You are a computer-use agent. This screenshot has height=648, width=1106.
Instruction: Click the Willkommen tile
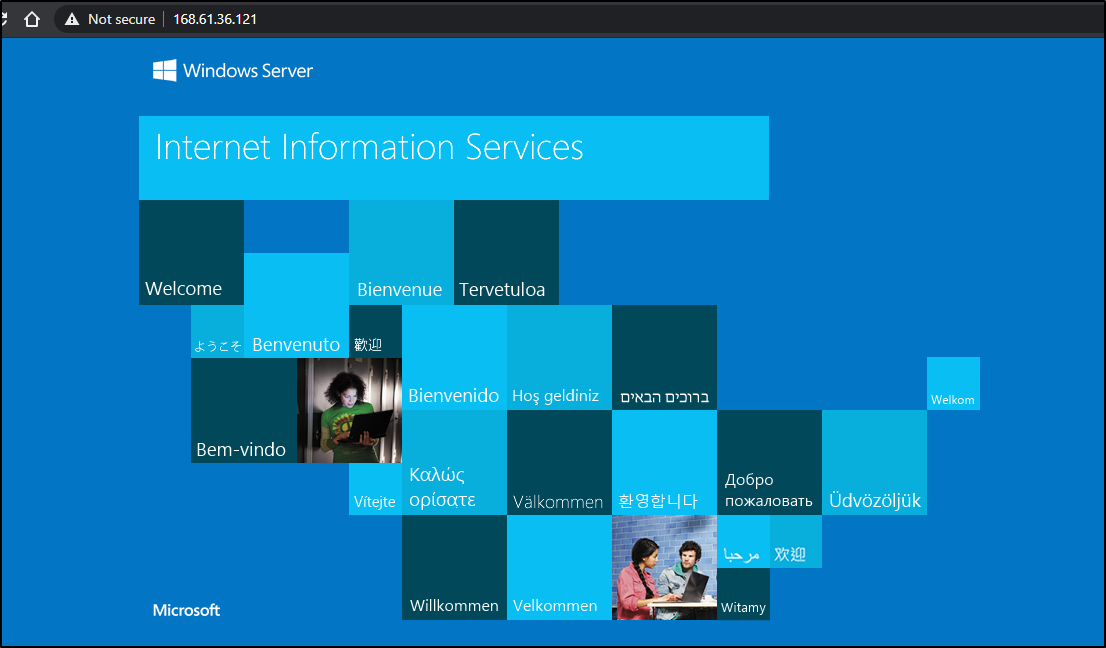point(454,568)
